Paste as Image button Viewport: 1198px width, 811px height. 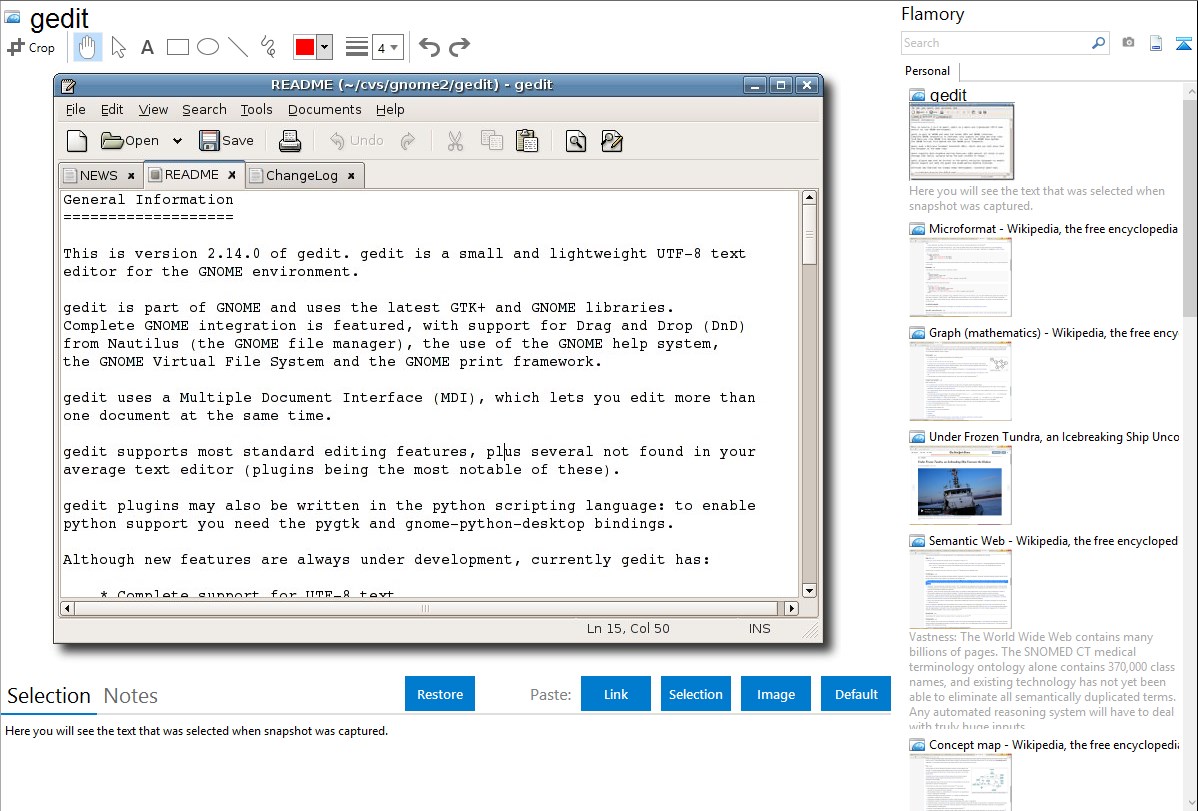775,694
